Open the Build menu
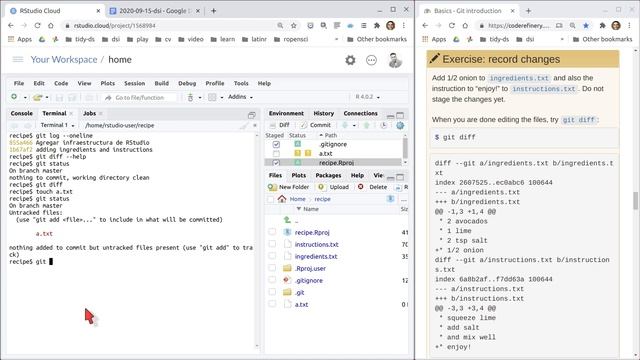The width and height of the screenshot is (640, 360). (x=162, y=83)
